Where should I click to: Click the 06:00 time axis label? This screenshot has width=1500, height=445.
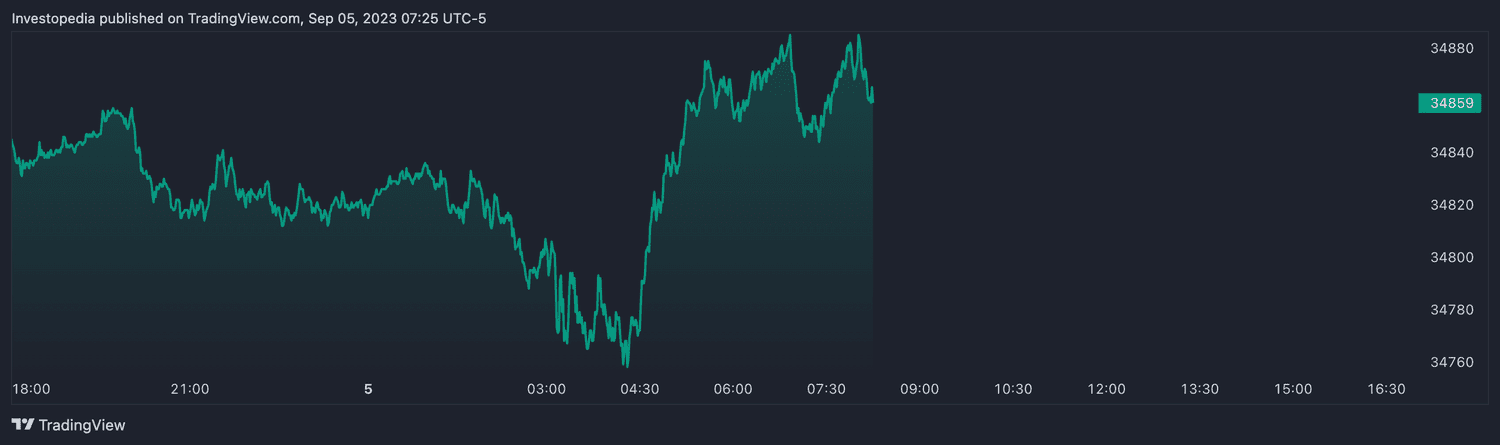click(733, 388)
